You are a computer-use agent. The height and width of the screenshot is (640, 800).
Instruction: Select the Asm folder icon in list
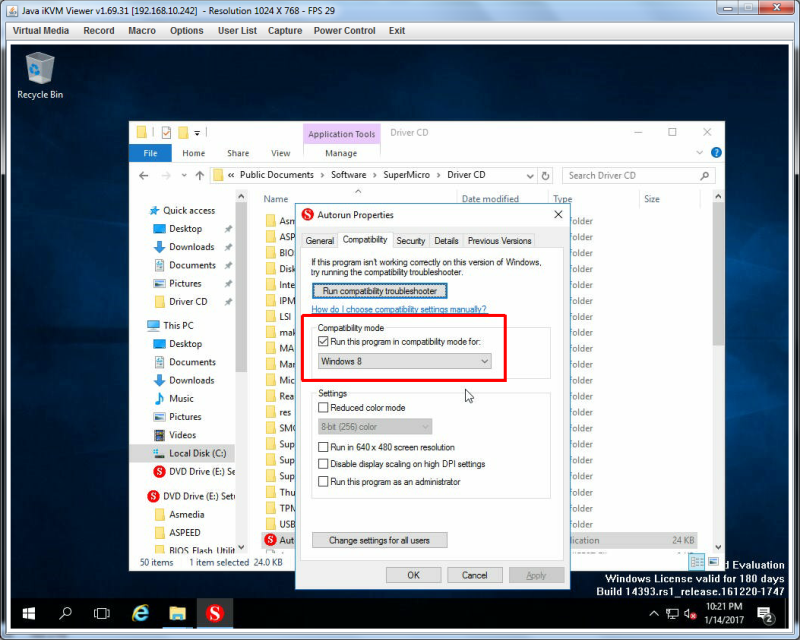271,221
